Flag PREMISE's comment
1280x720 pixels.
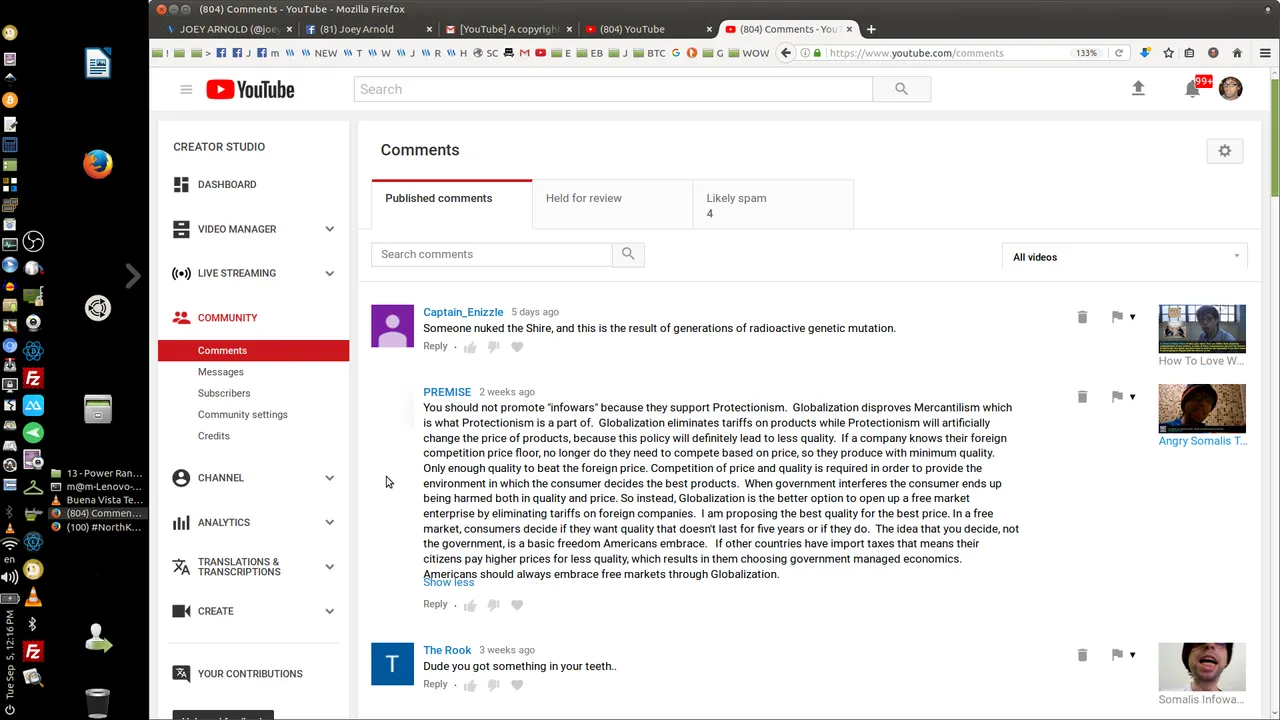click(1117, 397)
